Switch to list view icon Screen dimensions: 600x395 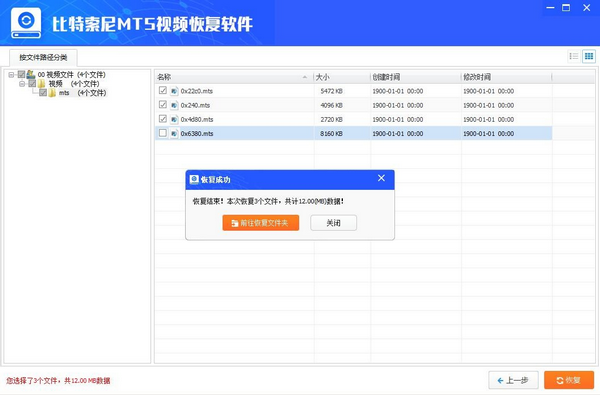coord(574,57)
